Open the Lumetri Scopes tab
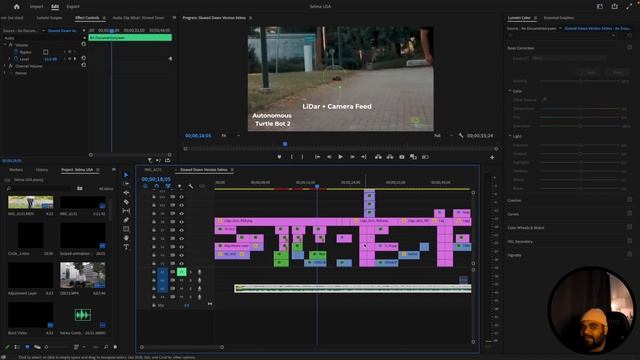This screenshot has height=360, width=640. [49, 18]
